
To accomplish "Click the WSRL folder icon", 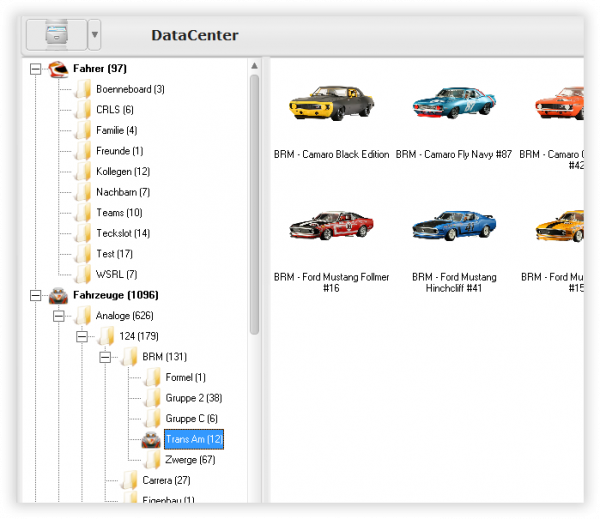I will (83, 275).
